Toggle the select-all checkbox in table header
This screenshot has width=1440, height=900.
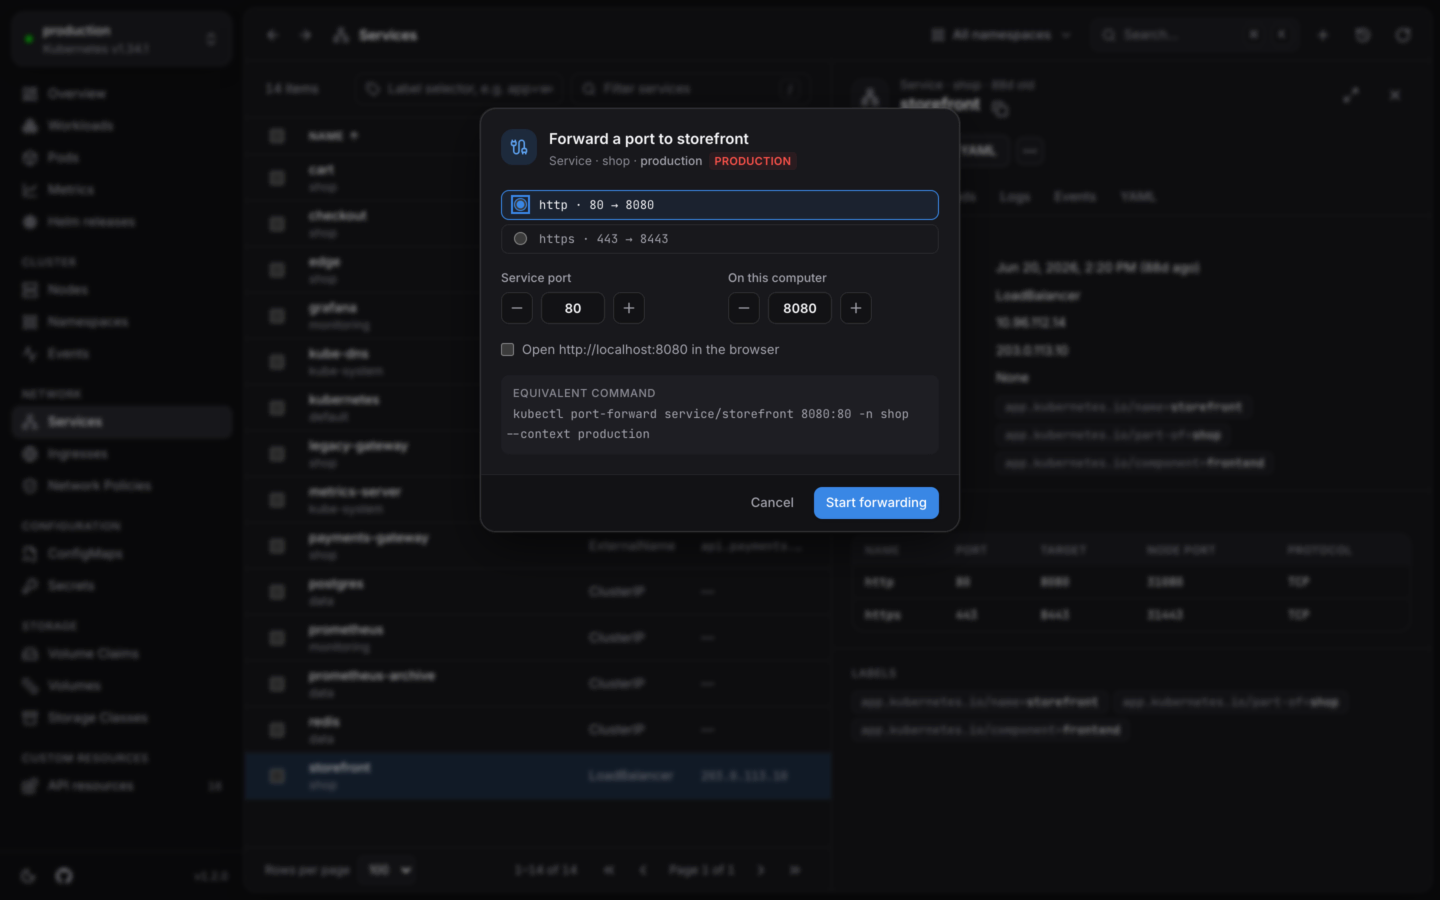[277, 135]
